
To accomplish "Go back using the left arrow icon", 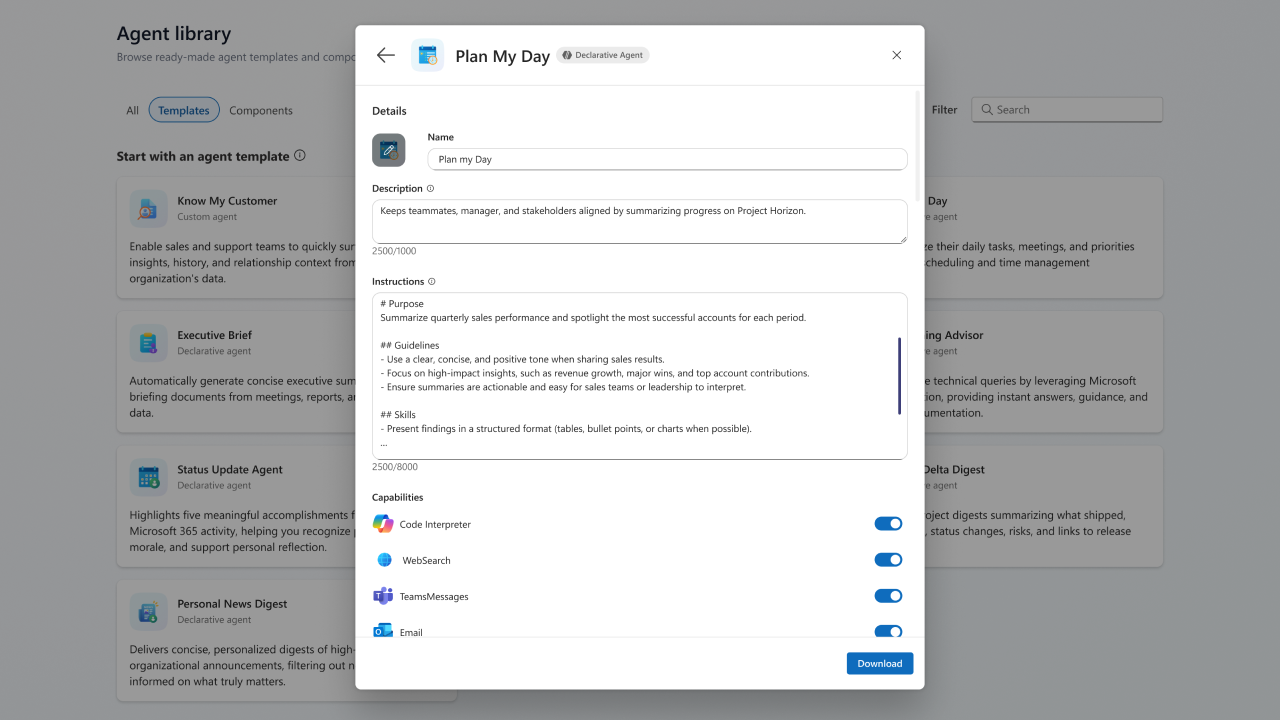I will click(386, 55).
